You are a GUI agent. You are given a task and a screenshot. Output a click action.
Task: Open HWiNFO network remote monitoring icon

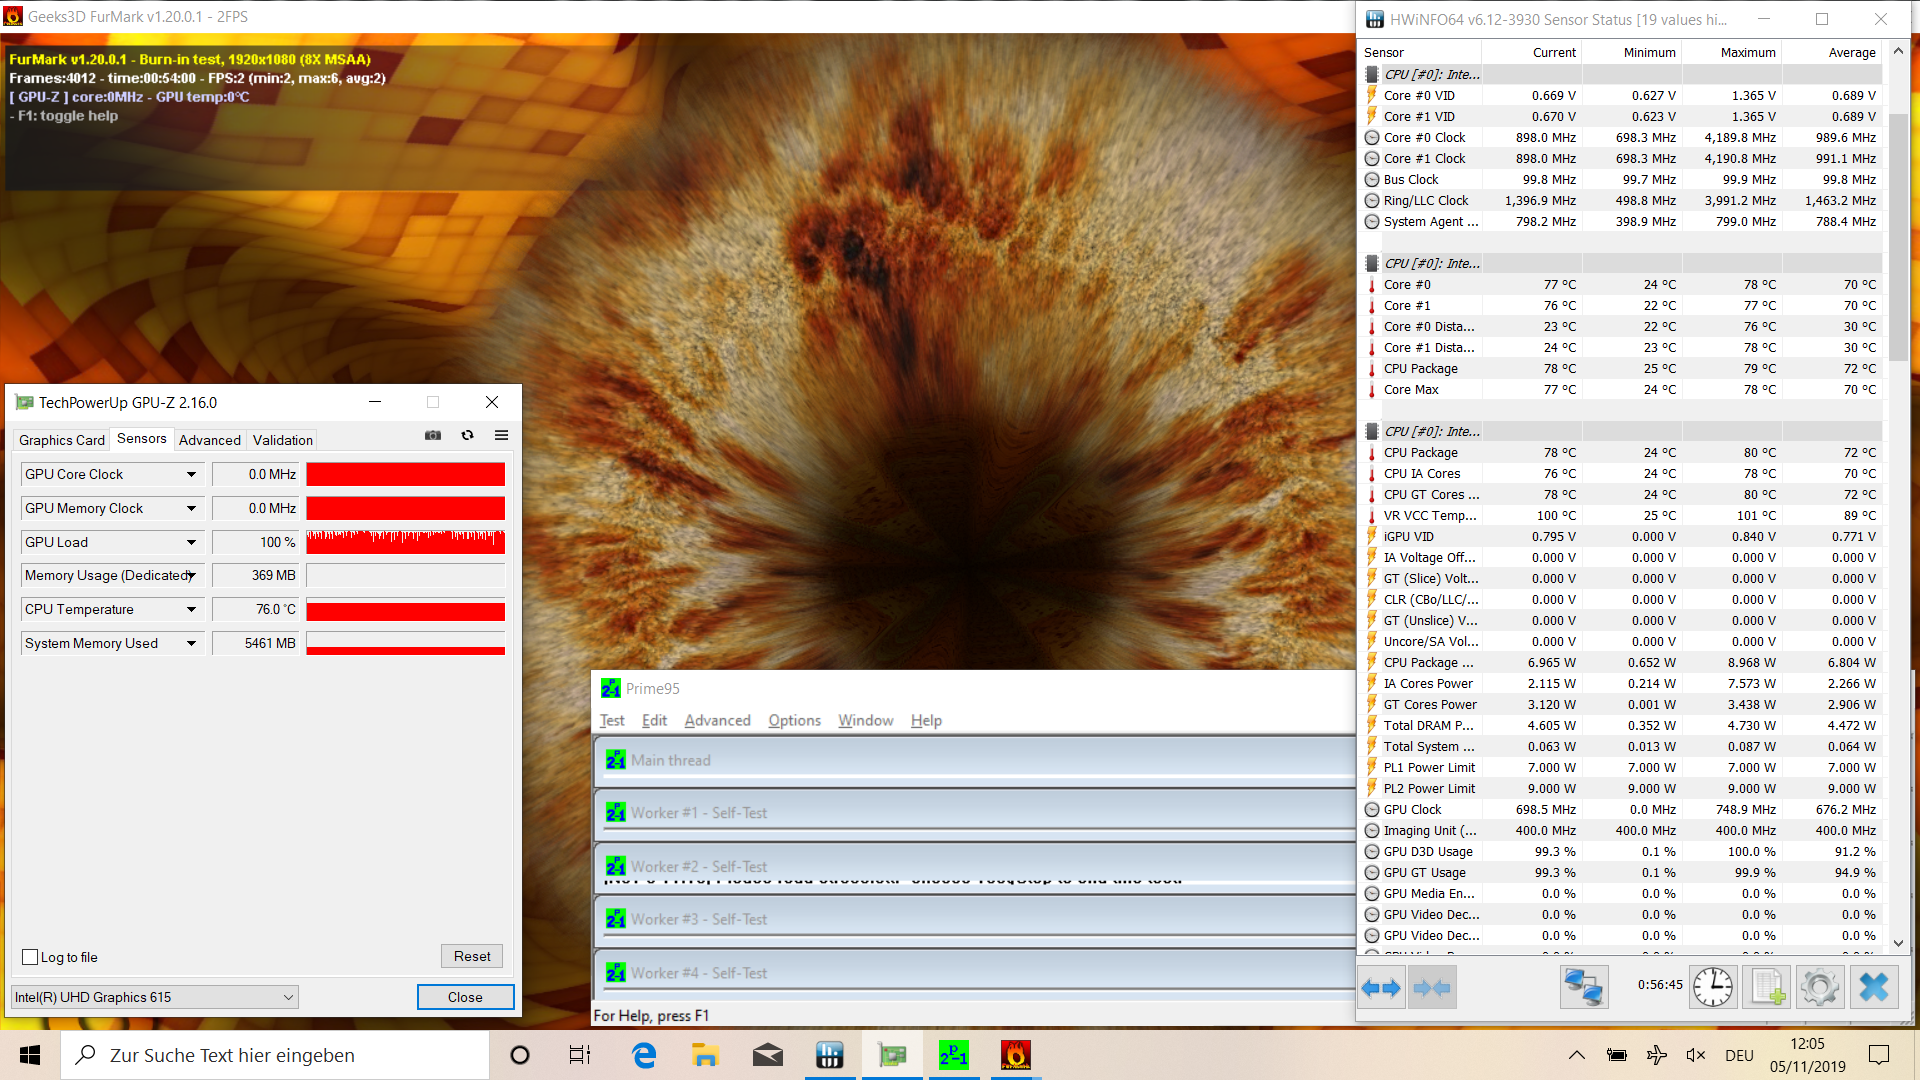tap(1583, 988)
